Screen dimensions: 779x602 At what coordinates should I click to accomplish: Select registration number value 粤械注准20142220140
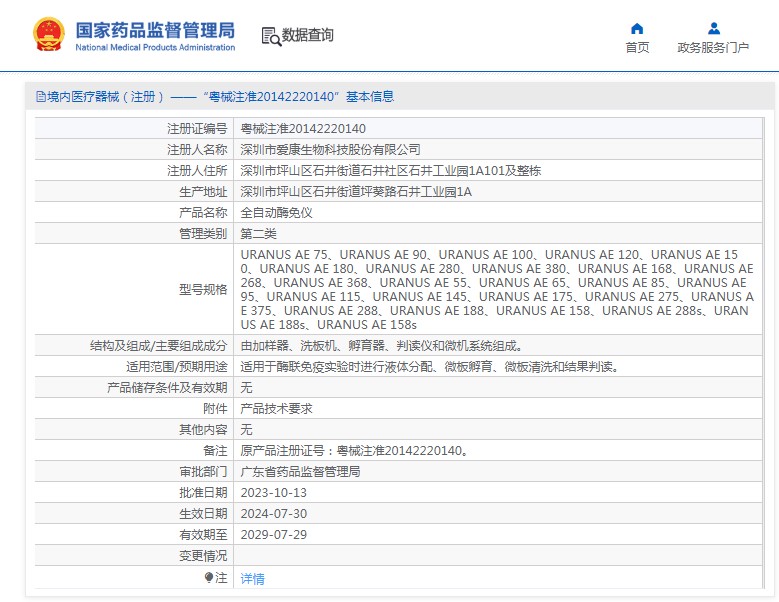(303, 129)
